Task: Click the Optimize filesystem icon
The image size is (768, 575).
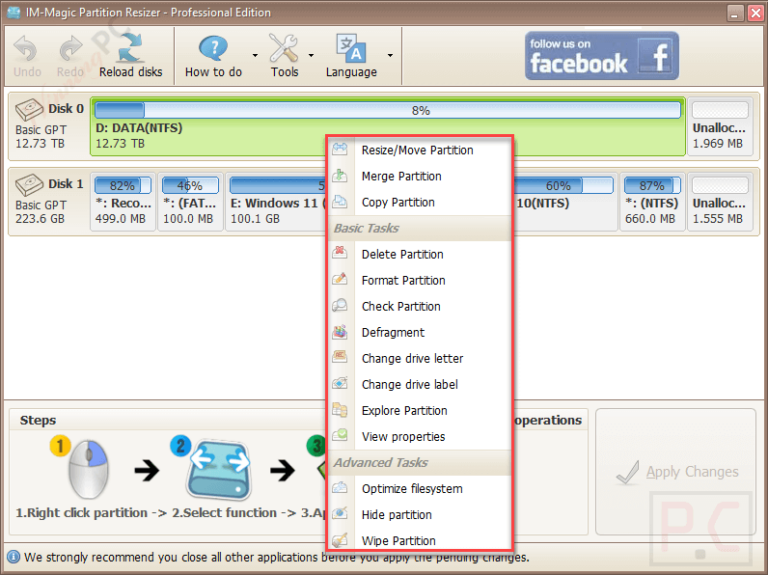Action: [x=340, y=488]
